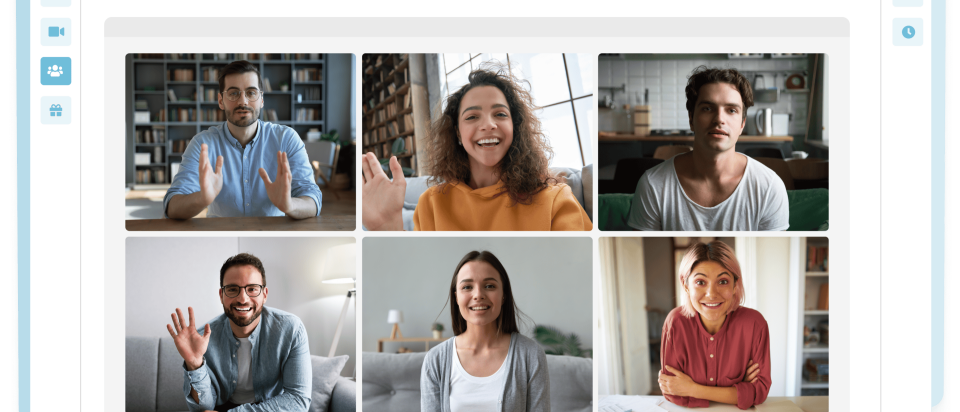Select the highlighted participants group icon
The width and height of the screenshot is (960, 412).
click(56, 71)
